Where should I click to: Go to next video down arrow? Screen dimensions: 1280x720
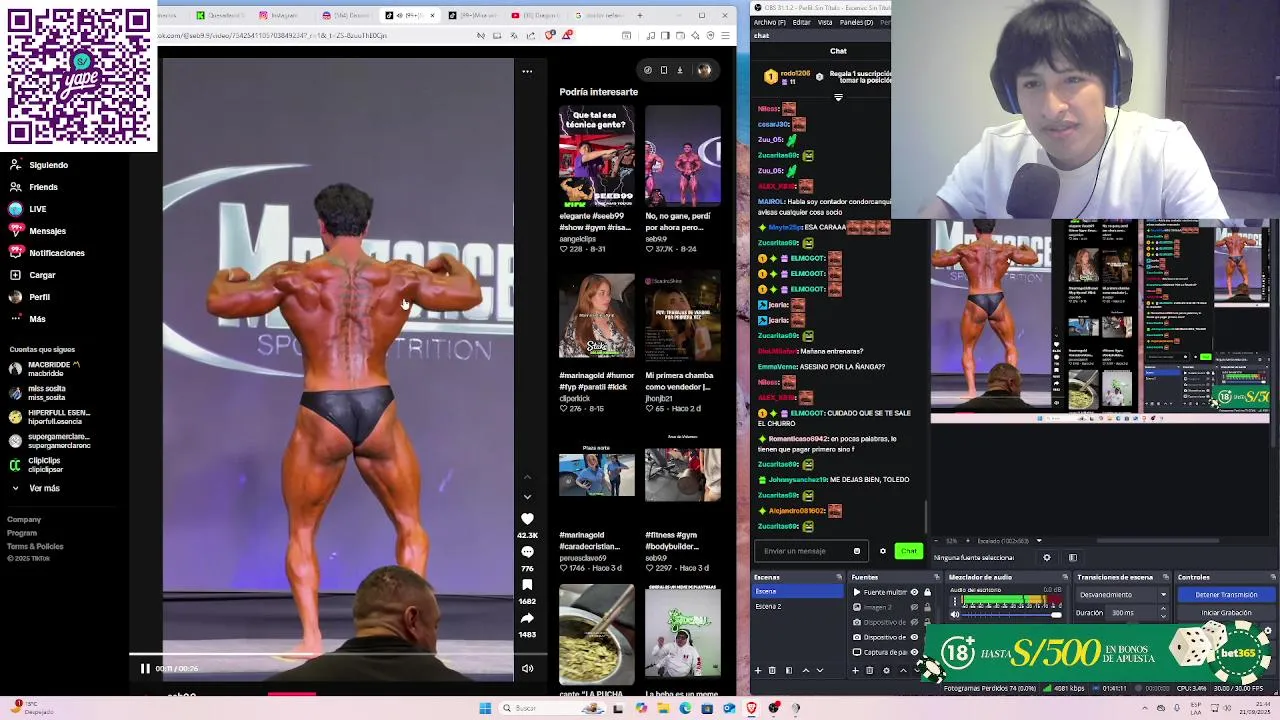point(527,496)
